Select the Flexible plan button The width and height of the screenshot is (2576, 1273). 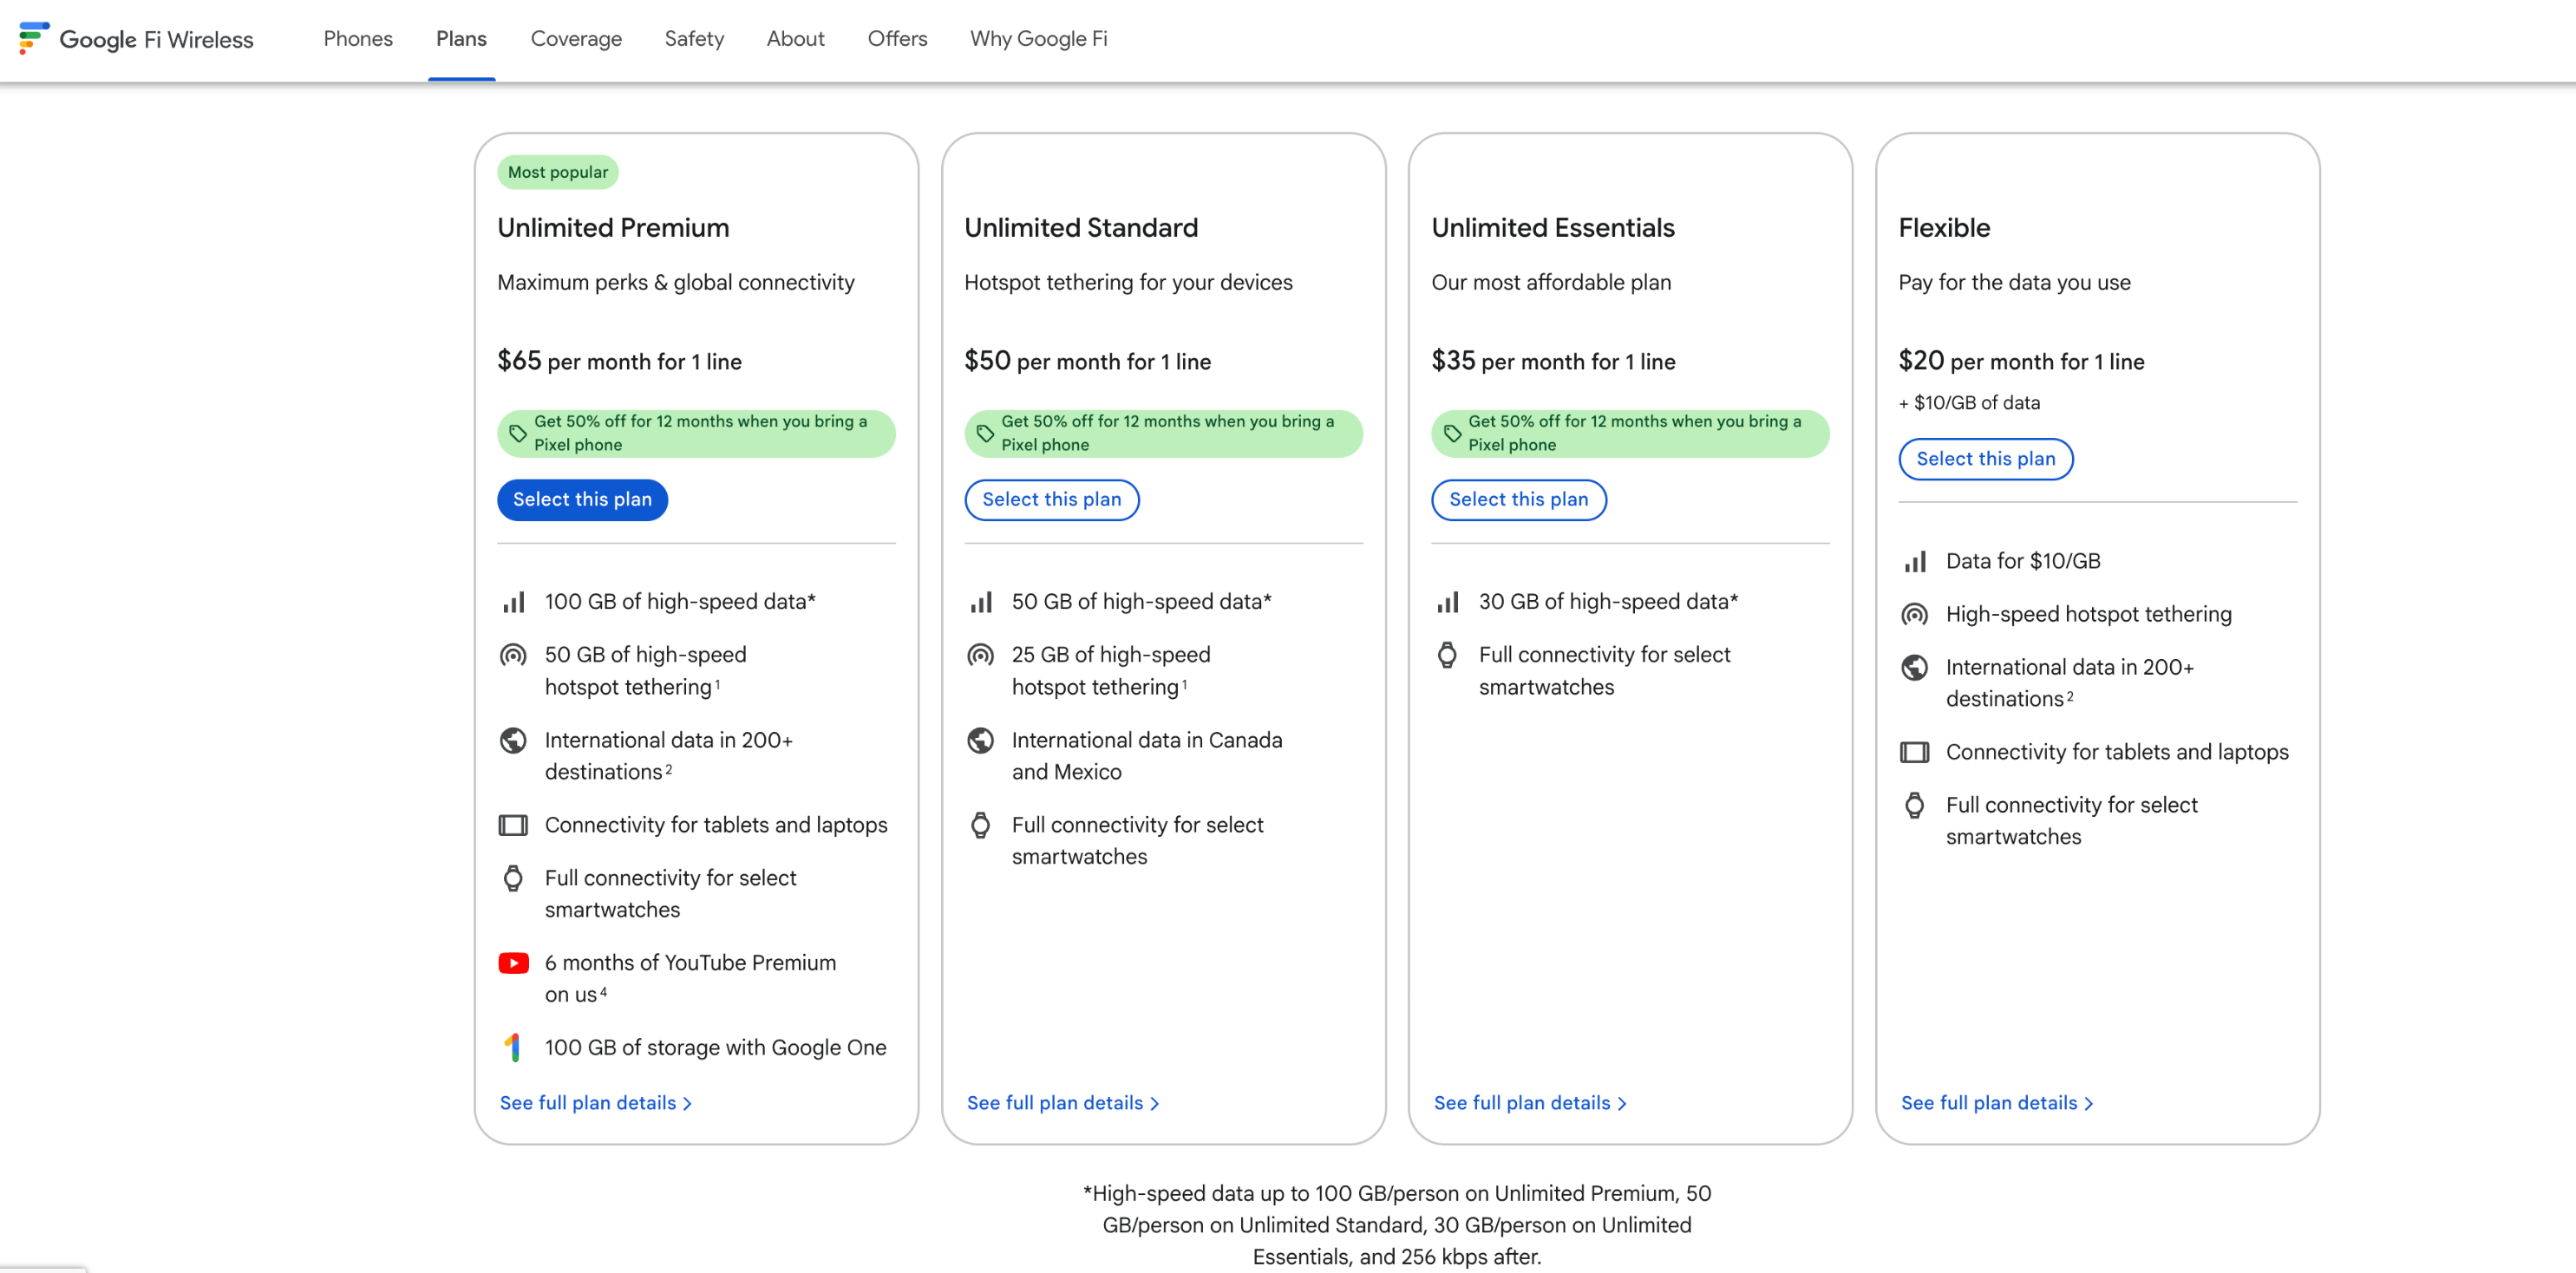[x=1985, y=459]
